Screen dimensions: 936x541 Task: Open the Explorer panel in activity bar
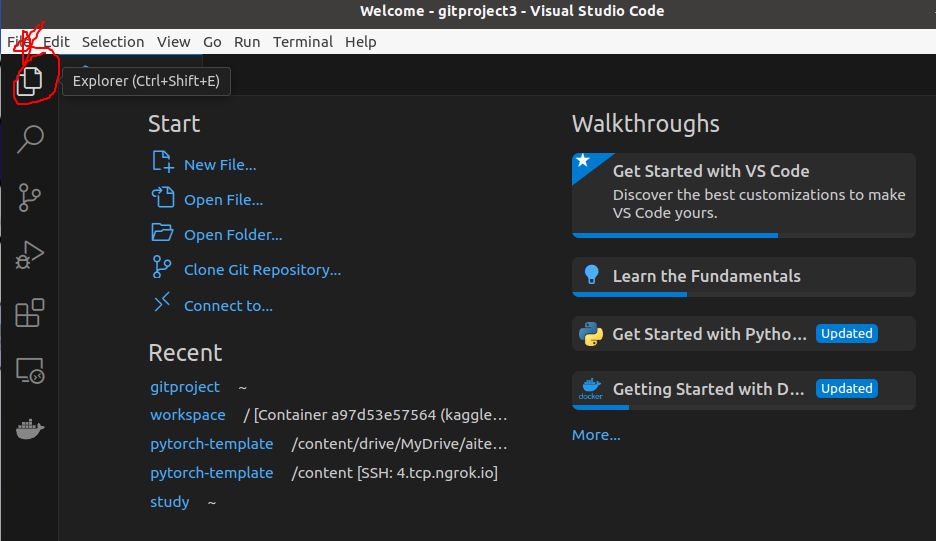coord(29,81)
